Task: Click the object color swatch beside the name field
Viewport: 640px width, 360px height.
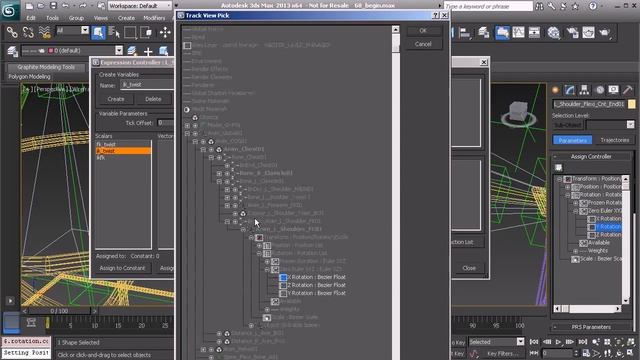Action: point(631,104)
